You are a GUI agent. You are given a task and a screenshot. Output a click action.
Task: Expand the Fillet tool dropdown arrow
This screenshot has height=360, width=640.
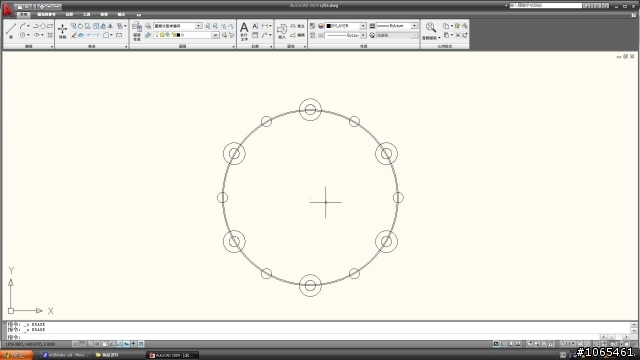click(111, 35)
